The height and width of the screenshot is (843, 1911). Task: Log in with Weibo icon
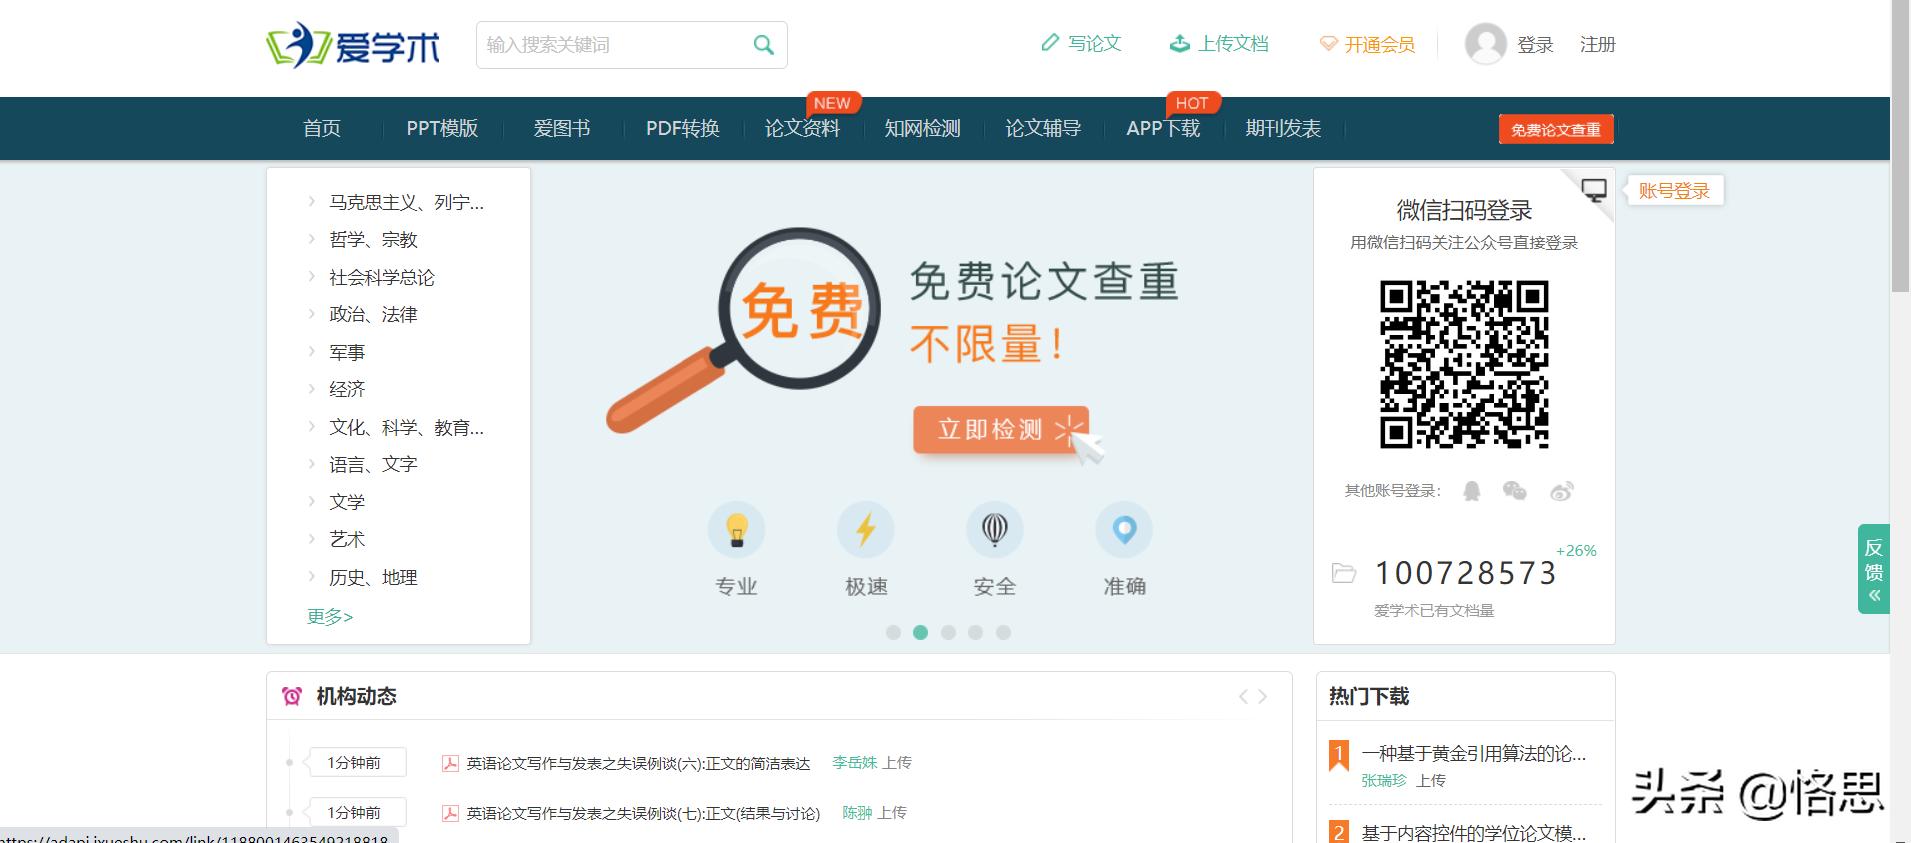pos(1562,491)
